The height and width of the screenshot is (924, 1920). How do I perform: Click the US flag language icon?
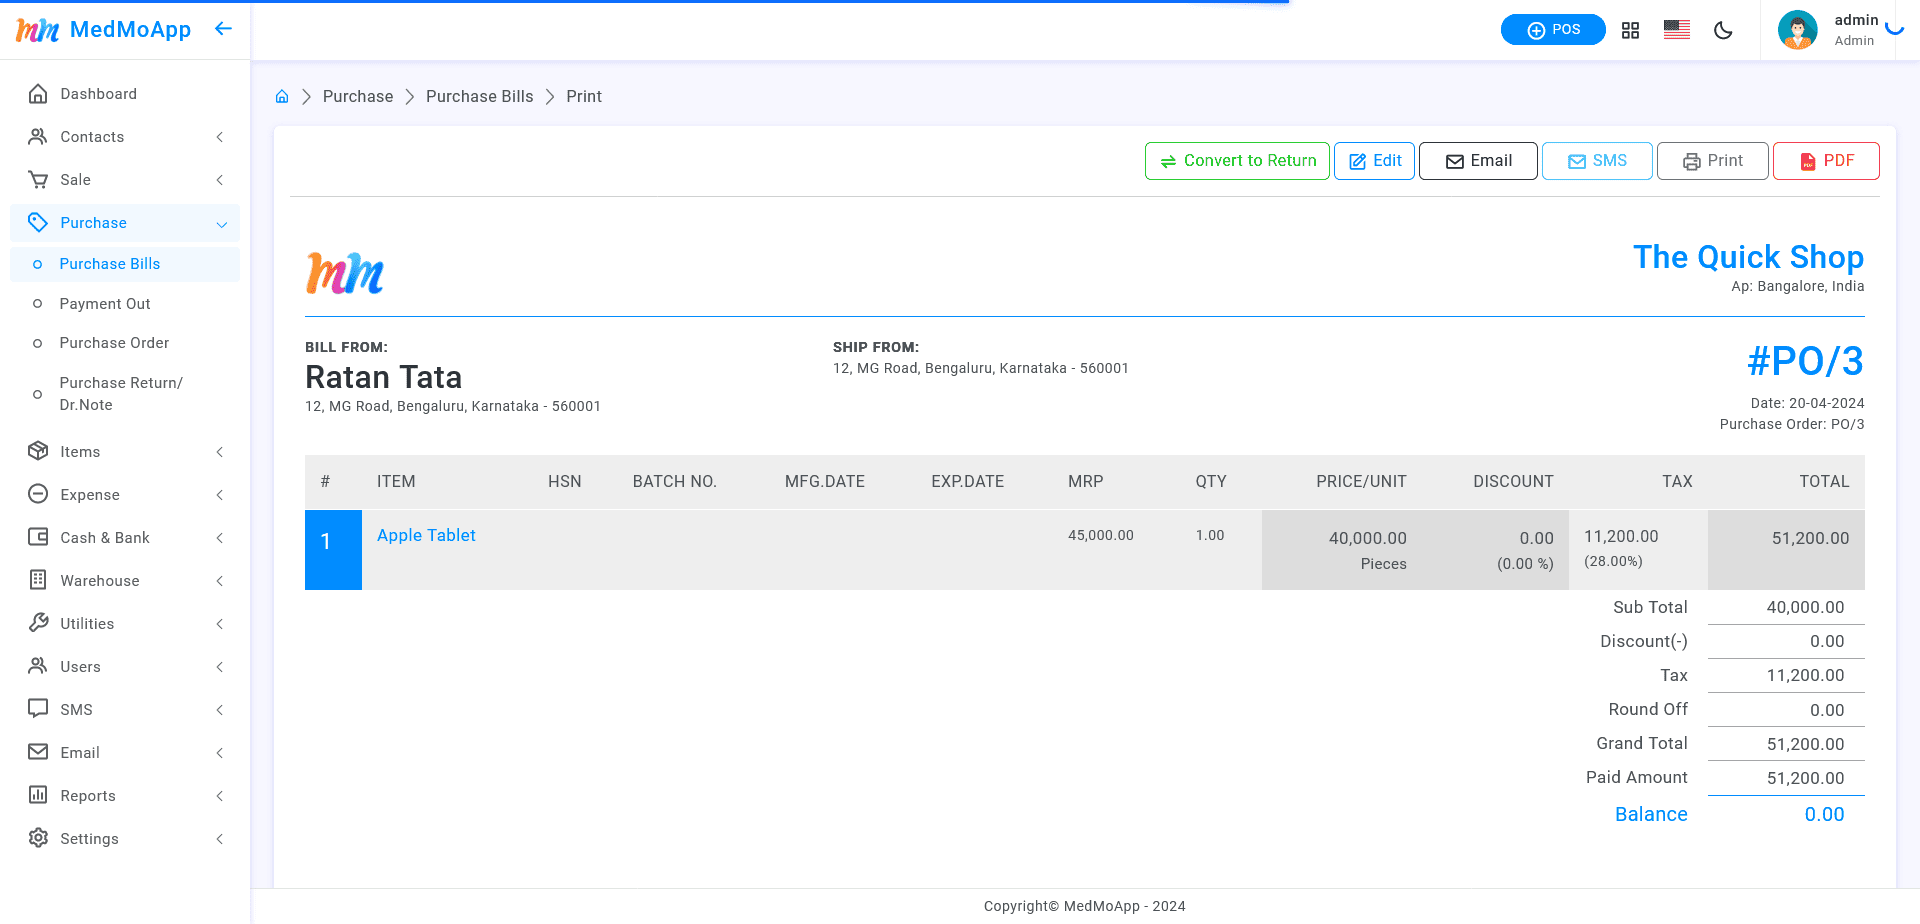coord(1676,30)
